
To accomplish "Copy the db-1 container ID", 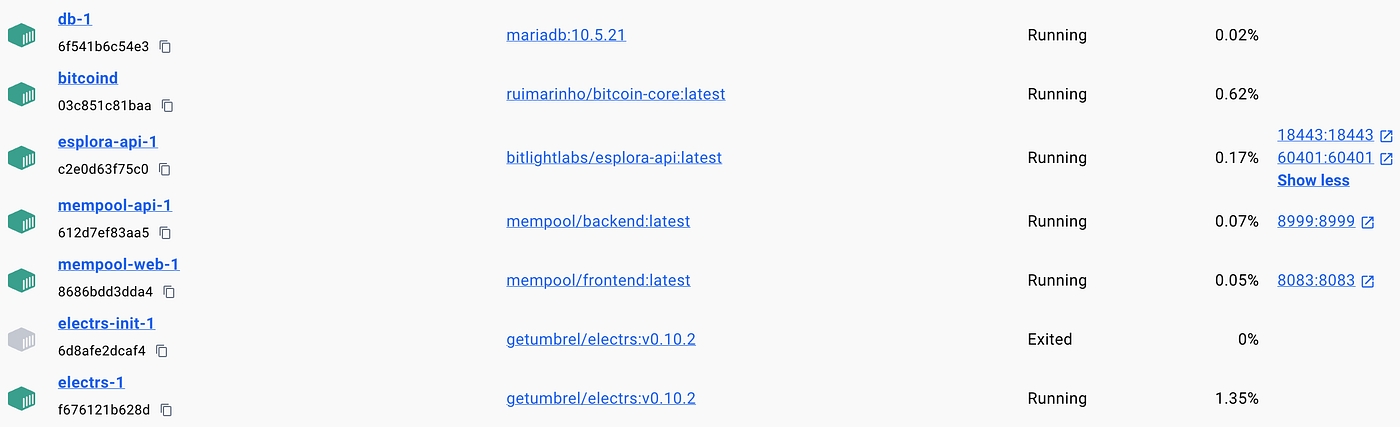I will point(166,47).
